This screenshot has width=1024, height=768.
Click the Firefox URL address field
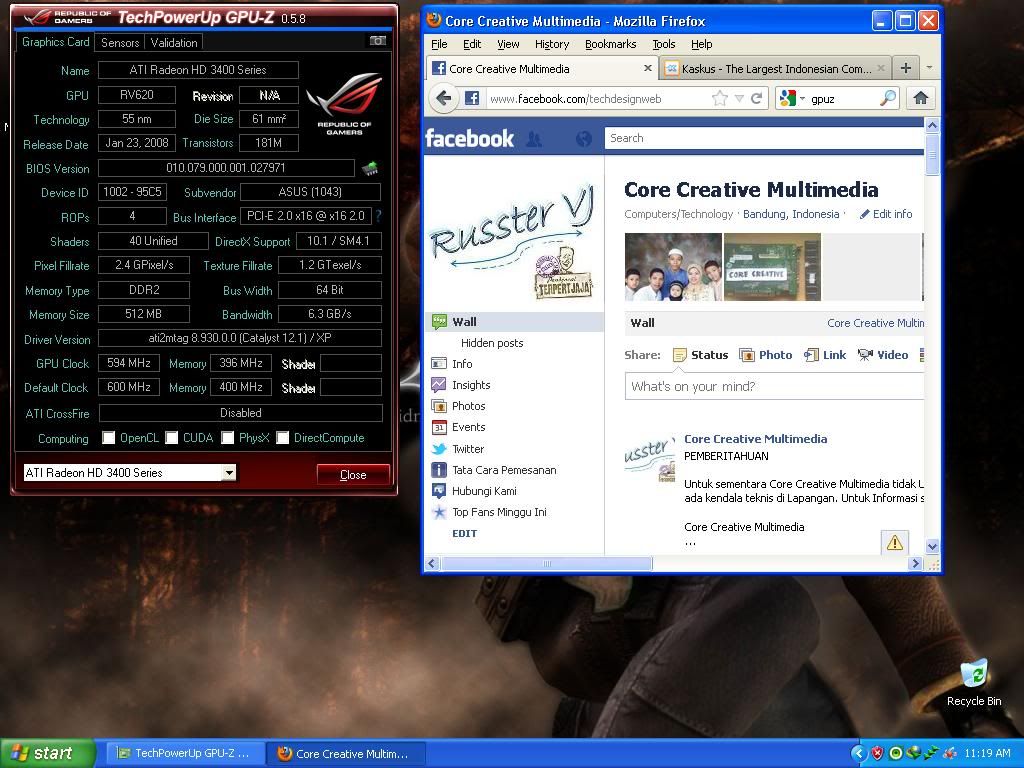[597, 99]
